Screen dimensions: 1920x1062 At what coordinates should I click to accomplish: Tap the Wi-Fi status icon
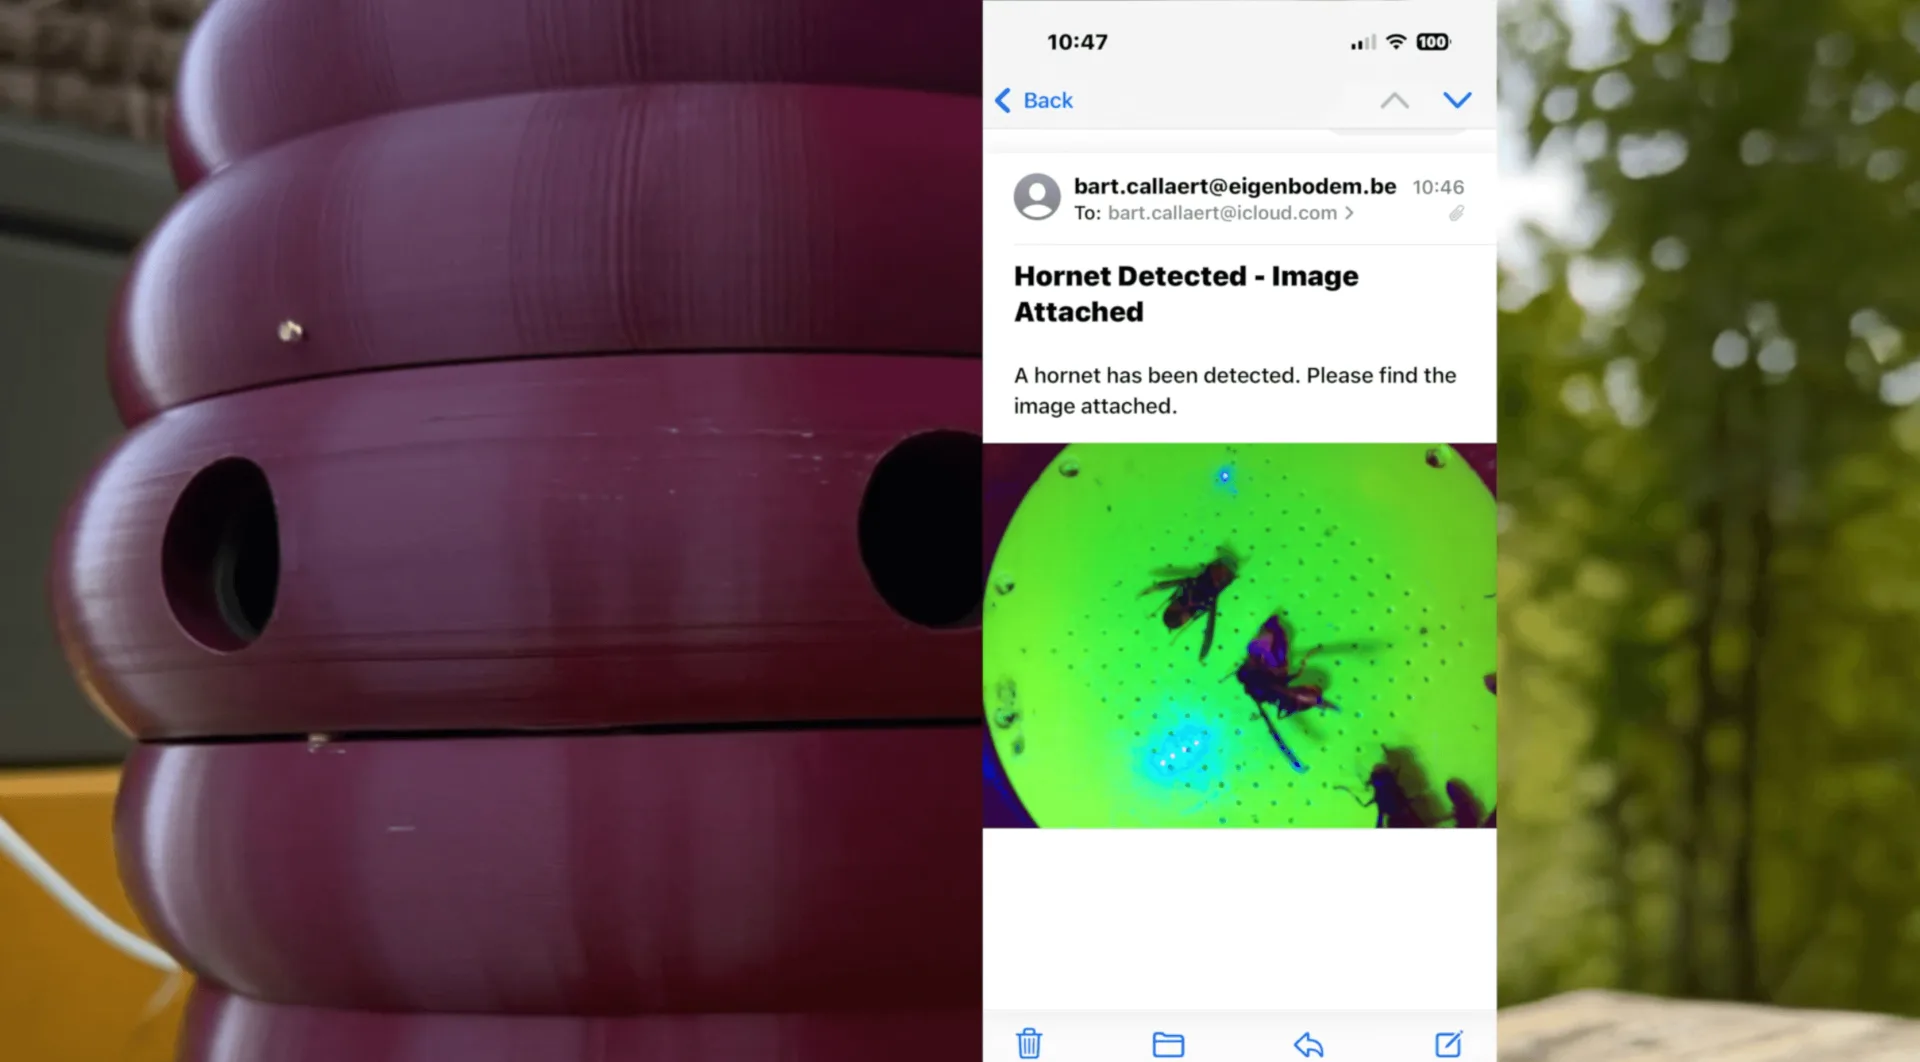pyautogui.click(x=1396, y=41)
